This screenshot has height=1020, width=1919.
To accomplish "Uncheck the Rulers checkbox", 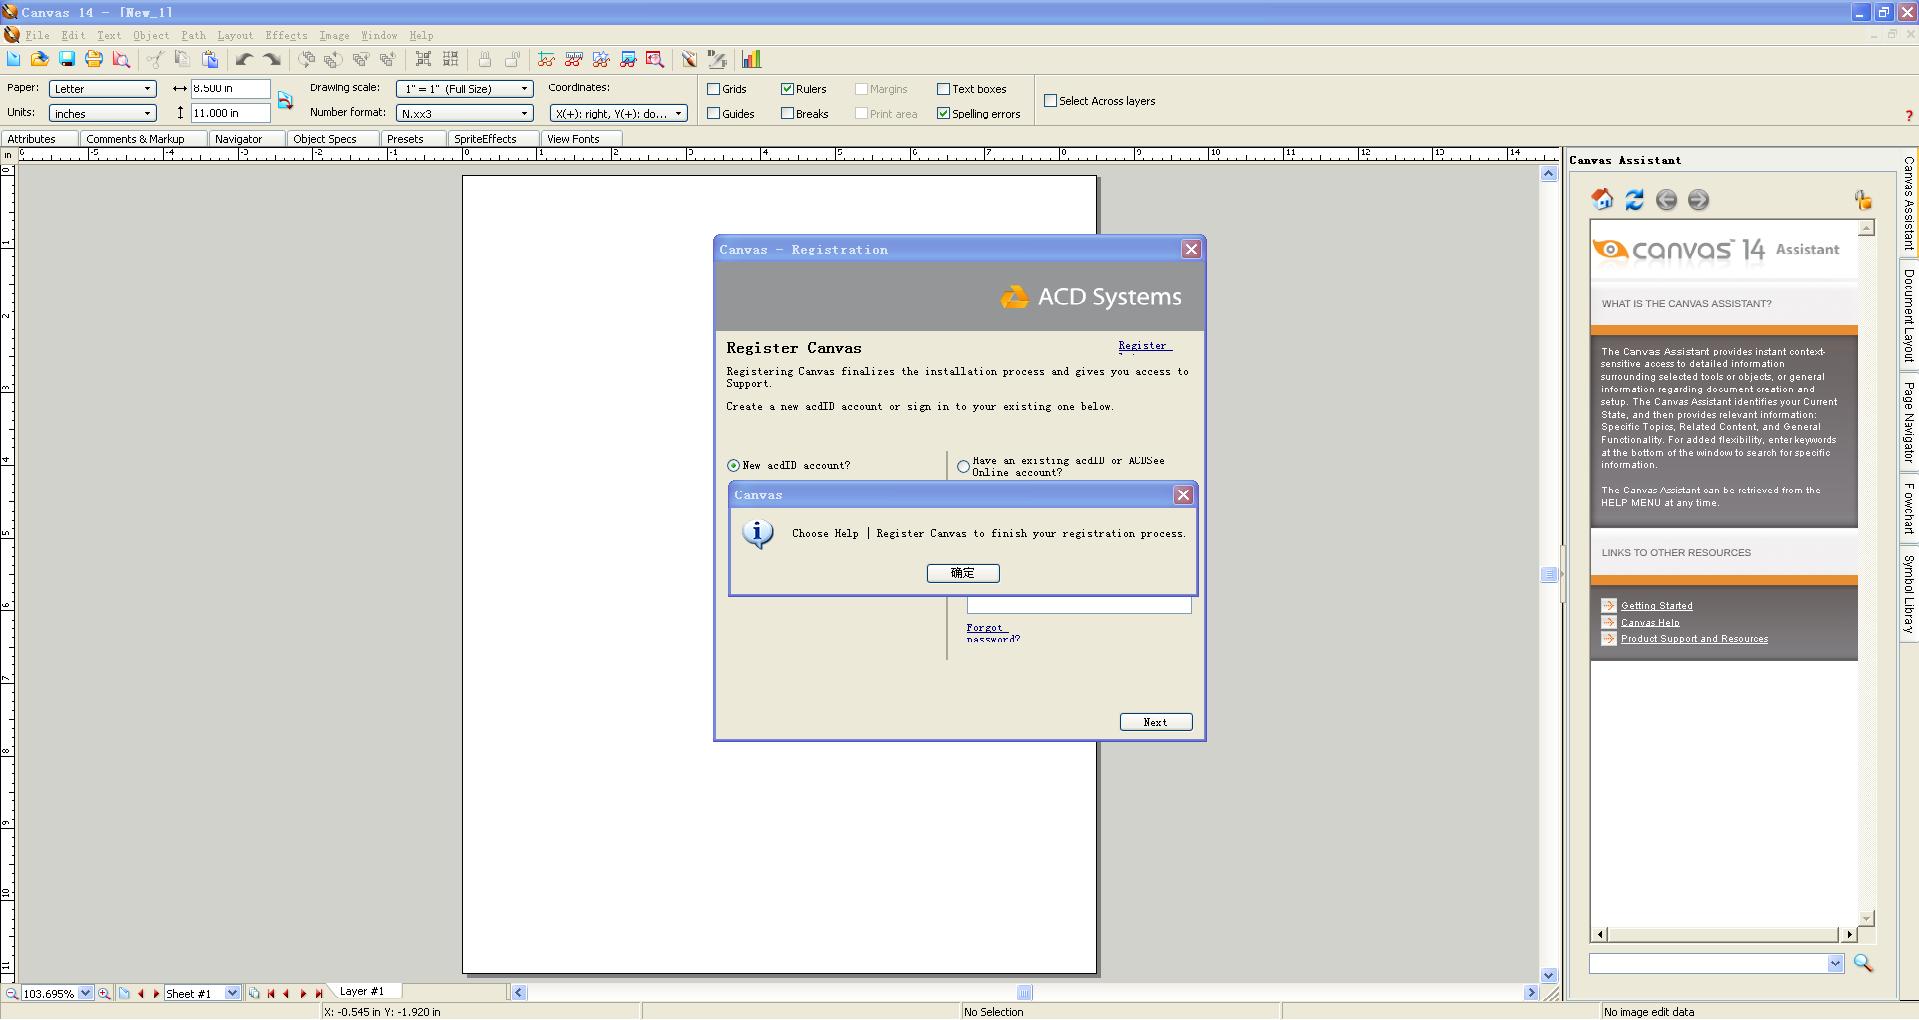I will (788, 89).
